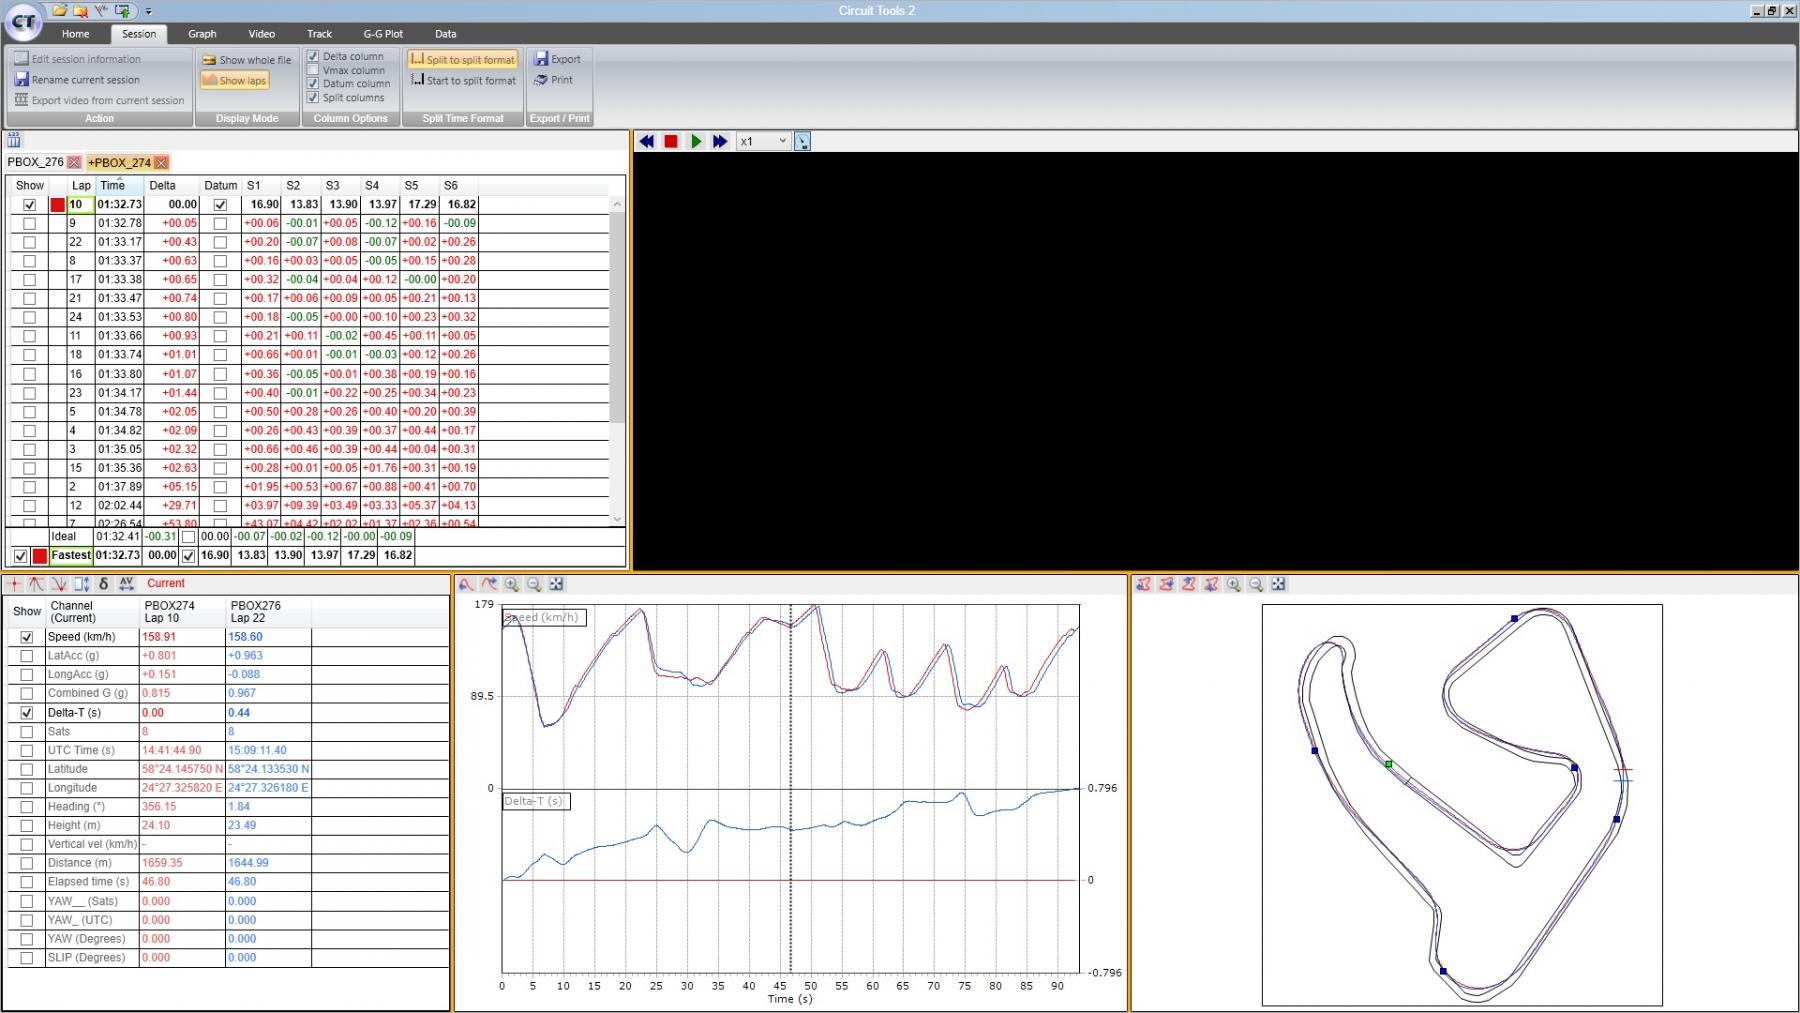Fit the track map to window
1800x1013 pixels.
1278,585
